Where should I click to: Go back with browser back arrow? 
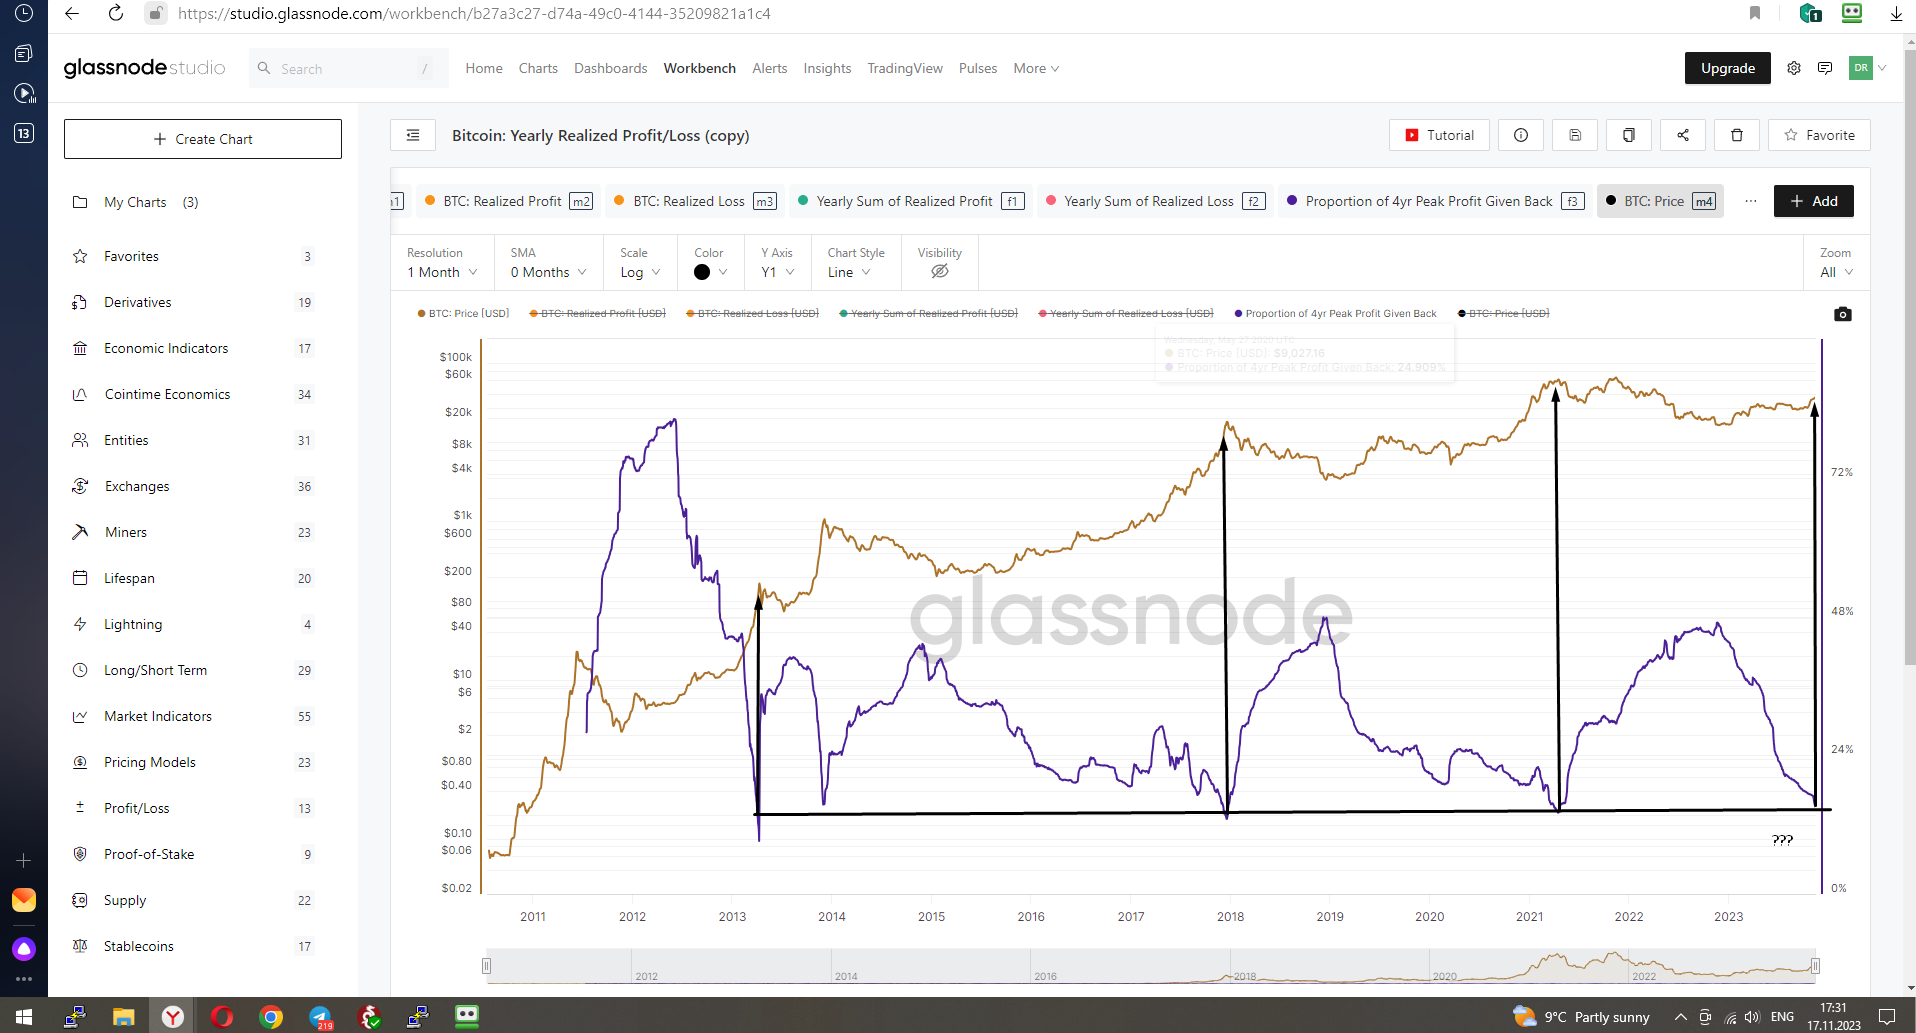[71, 13]
